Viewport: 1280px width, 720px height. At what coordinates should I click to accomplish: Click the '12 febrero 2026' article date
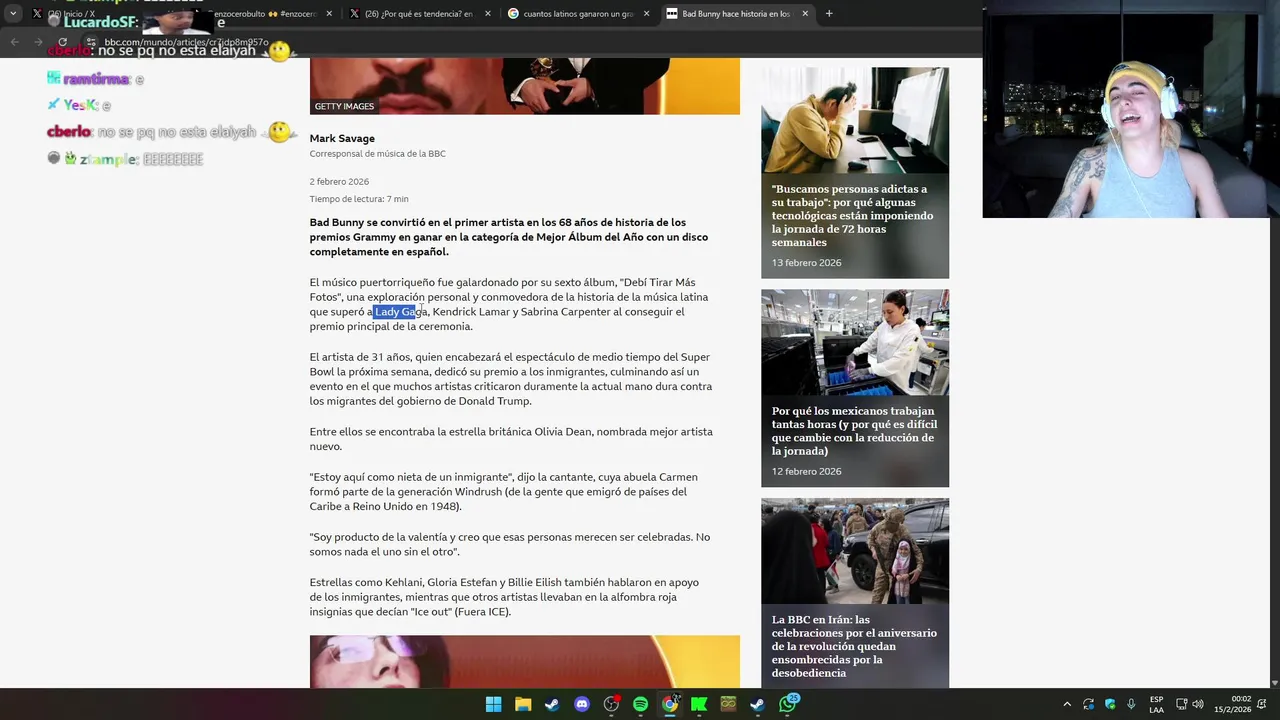[806, 471]
